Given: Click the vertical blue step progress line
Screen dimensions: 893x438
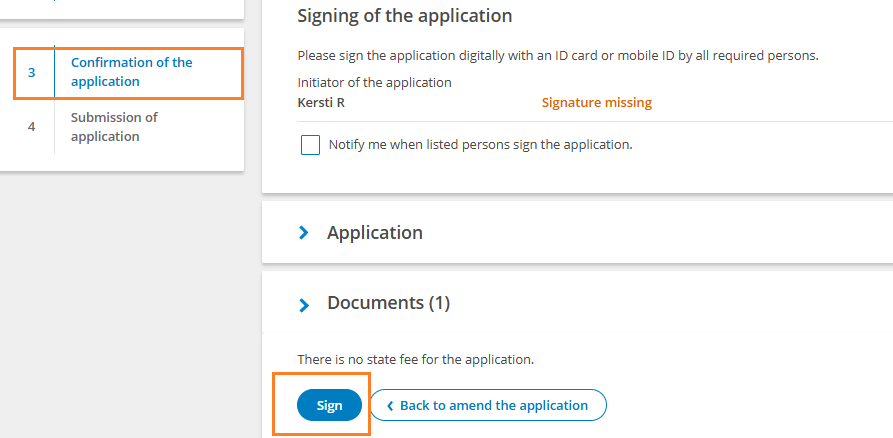Looking at the screenshot, I should coord(55,71).
